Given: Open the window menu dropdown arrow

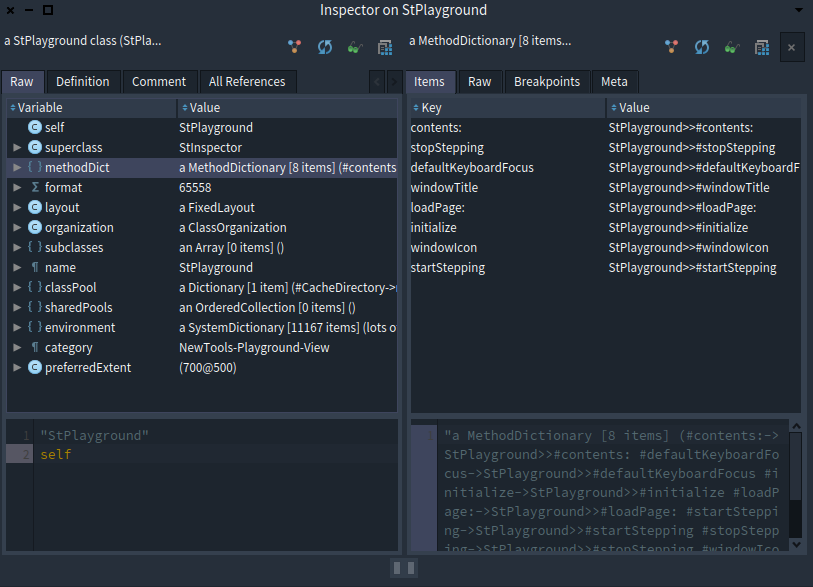Looking at the screenshot, I should click(799, 10).
